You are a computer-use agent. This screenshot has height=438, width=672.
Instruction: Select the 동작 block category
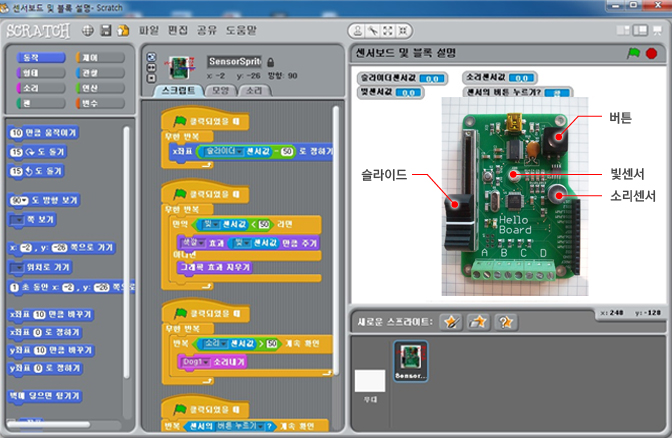[x=41, y=57]
